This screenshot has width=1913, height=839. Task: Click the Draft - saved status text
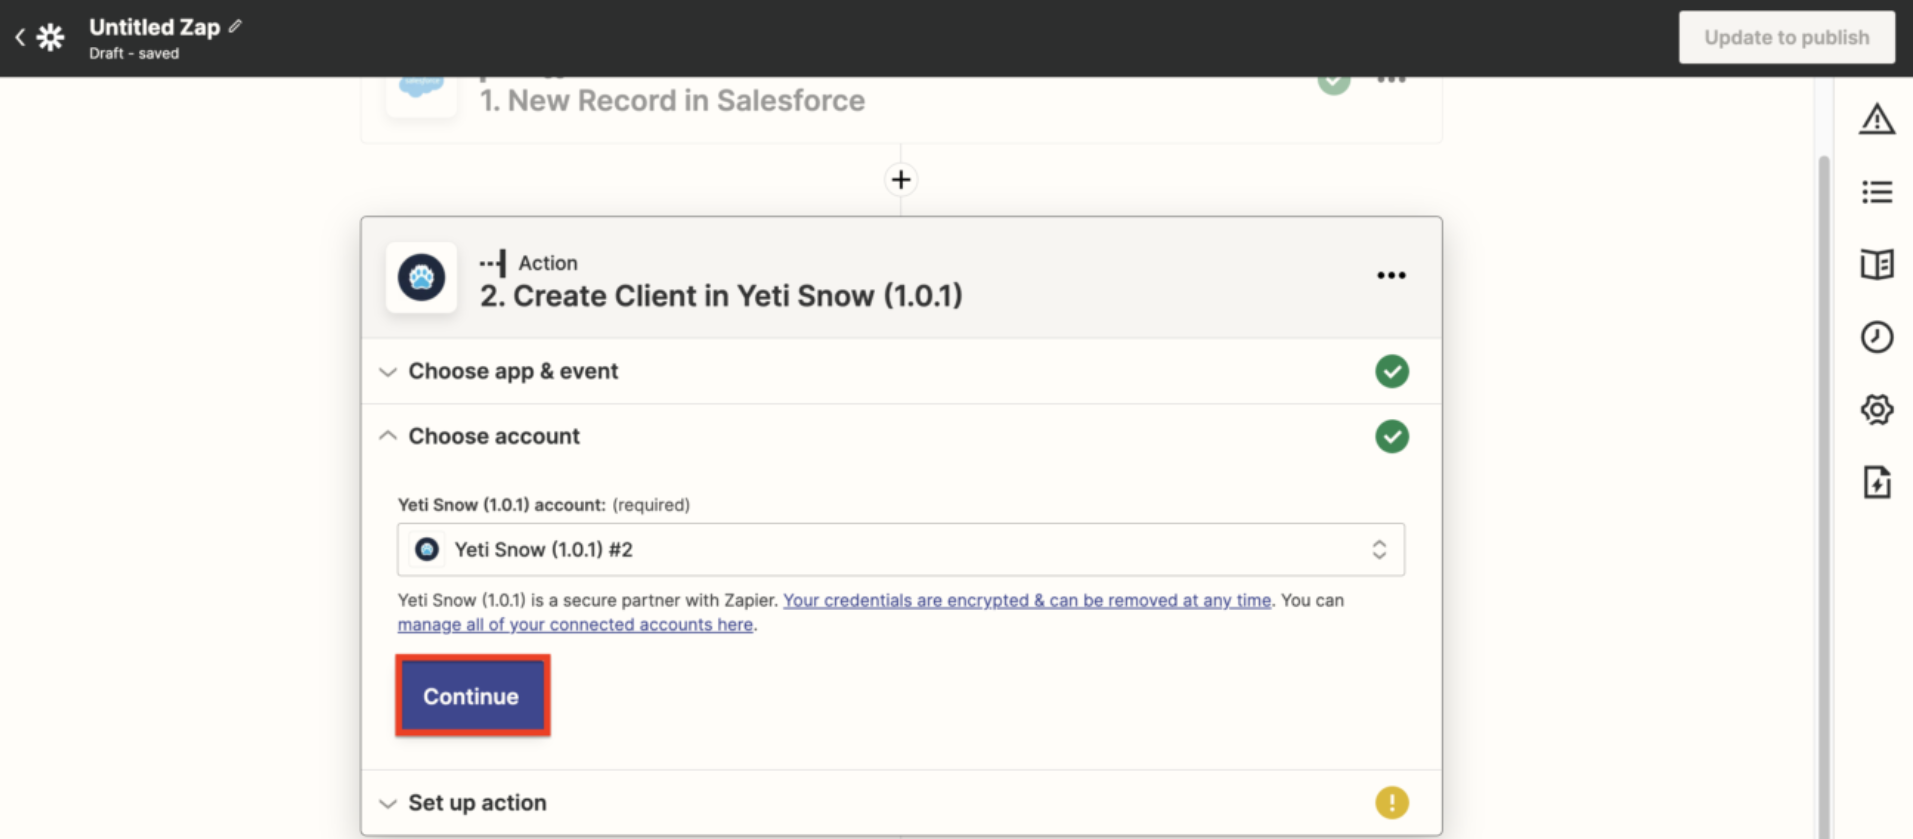click(134, 53)
